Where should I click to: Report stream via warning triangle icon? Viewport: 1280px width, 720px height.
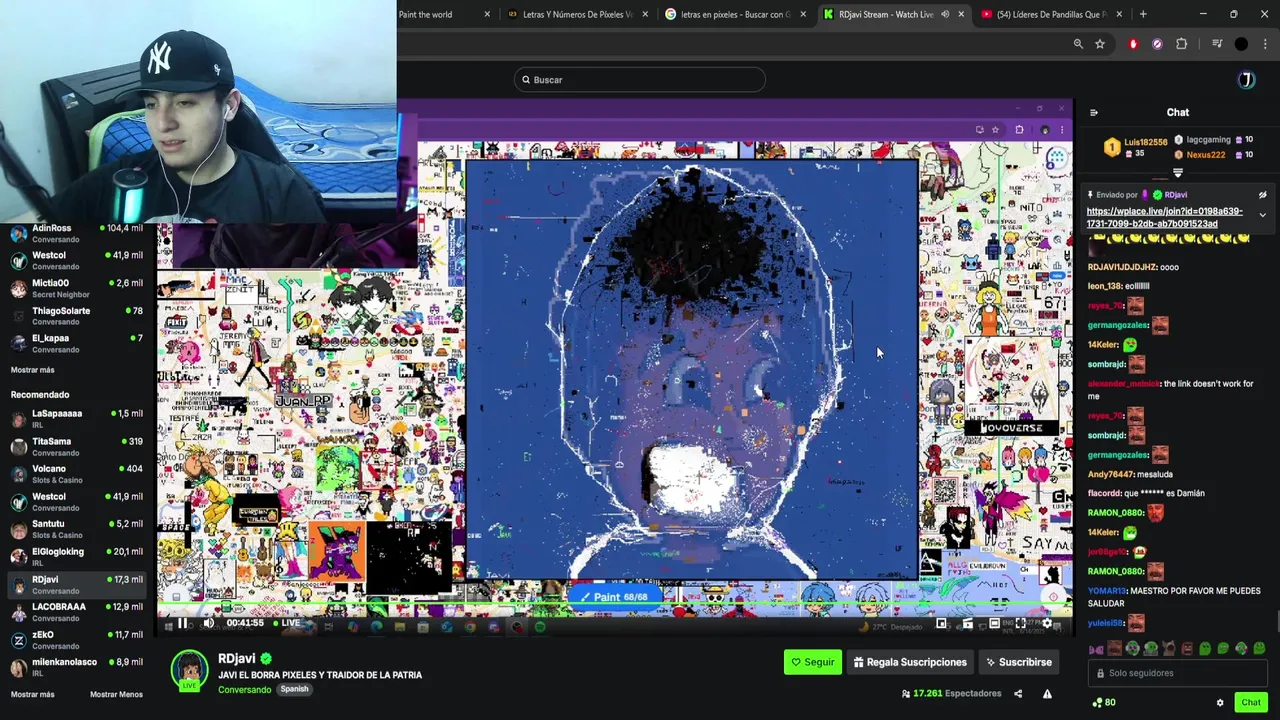(x=1047, y=693)
